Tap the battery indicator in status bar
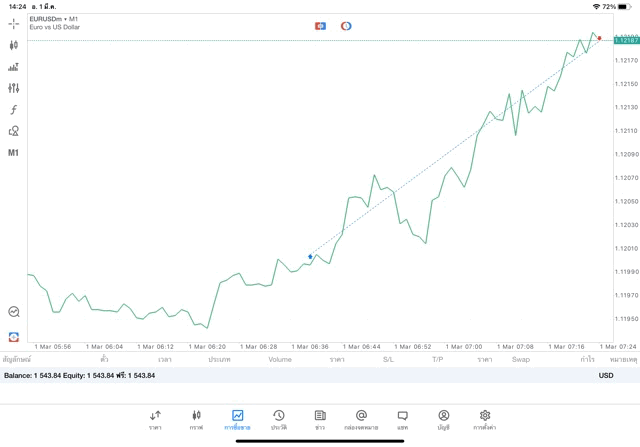640x447 pixels. [x=624, y=7]
